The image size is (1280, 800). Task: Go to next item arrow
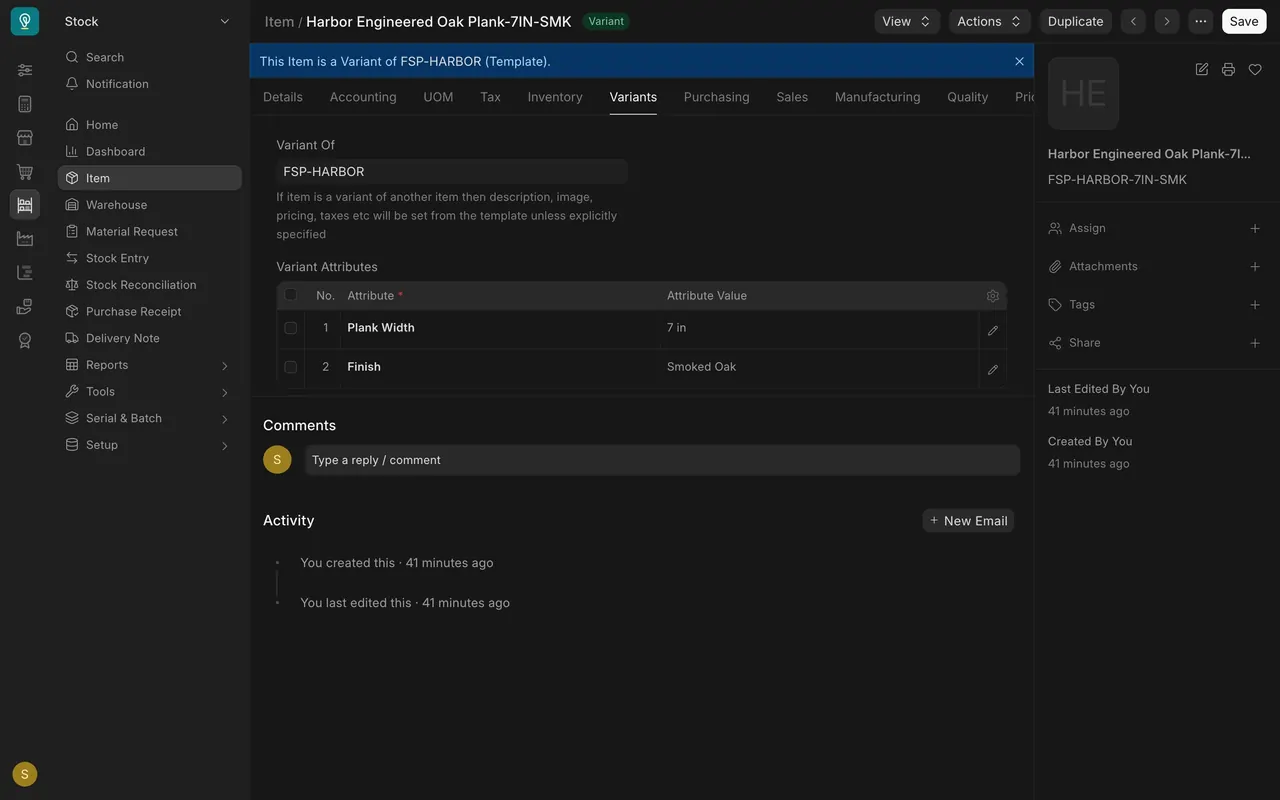(x=1166, y=21)
